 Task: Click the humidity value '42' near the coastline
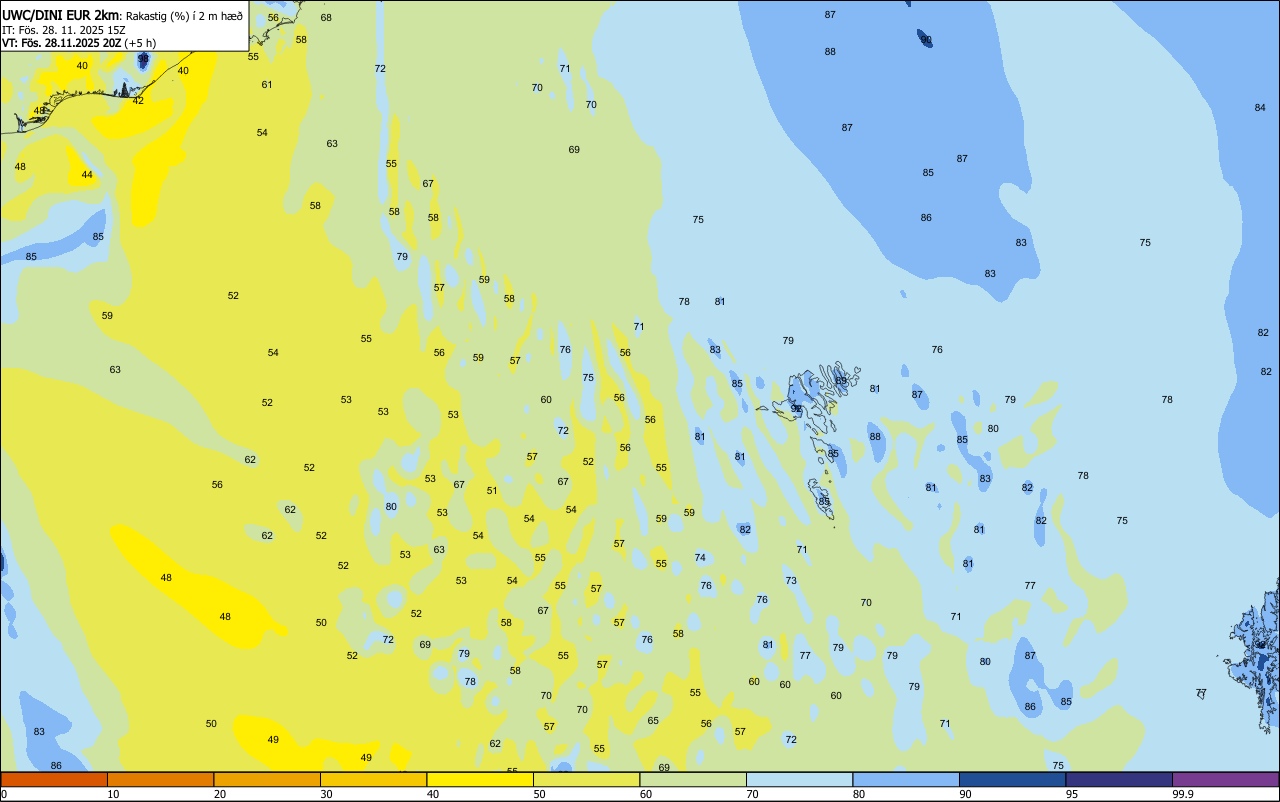point(138,101)
